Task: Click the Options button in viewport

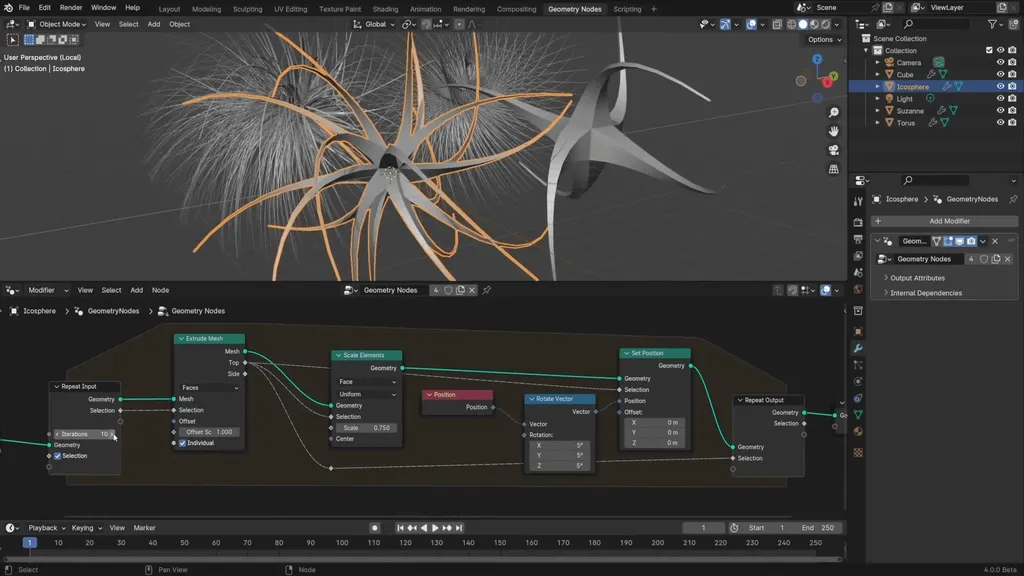Action: point(822,39)
